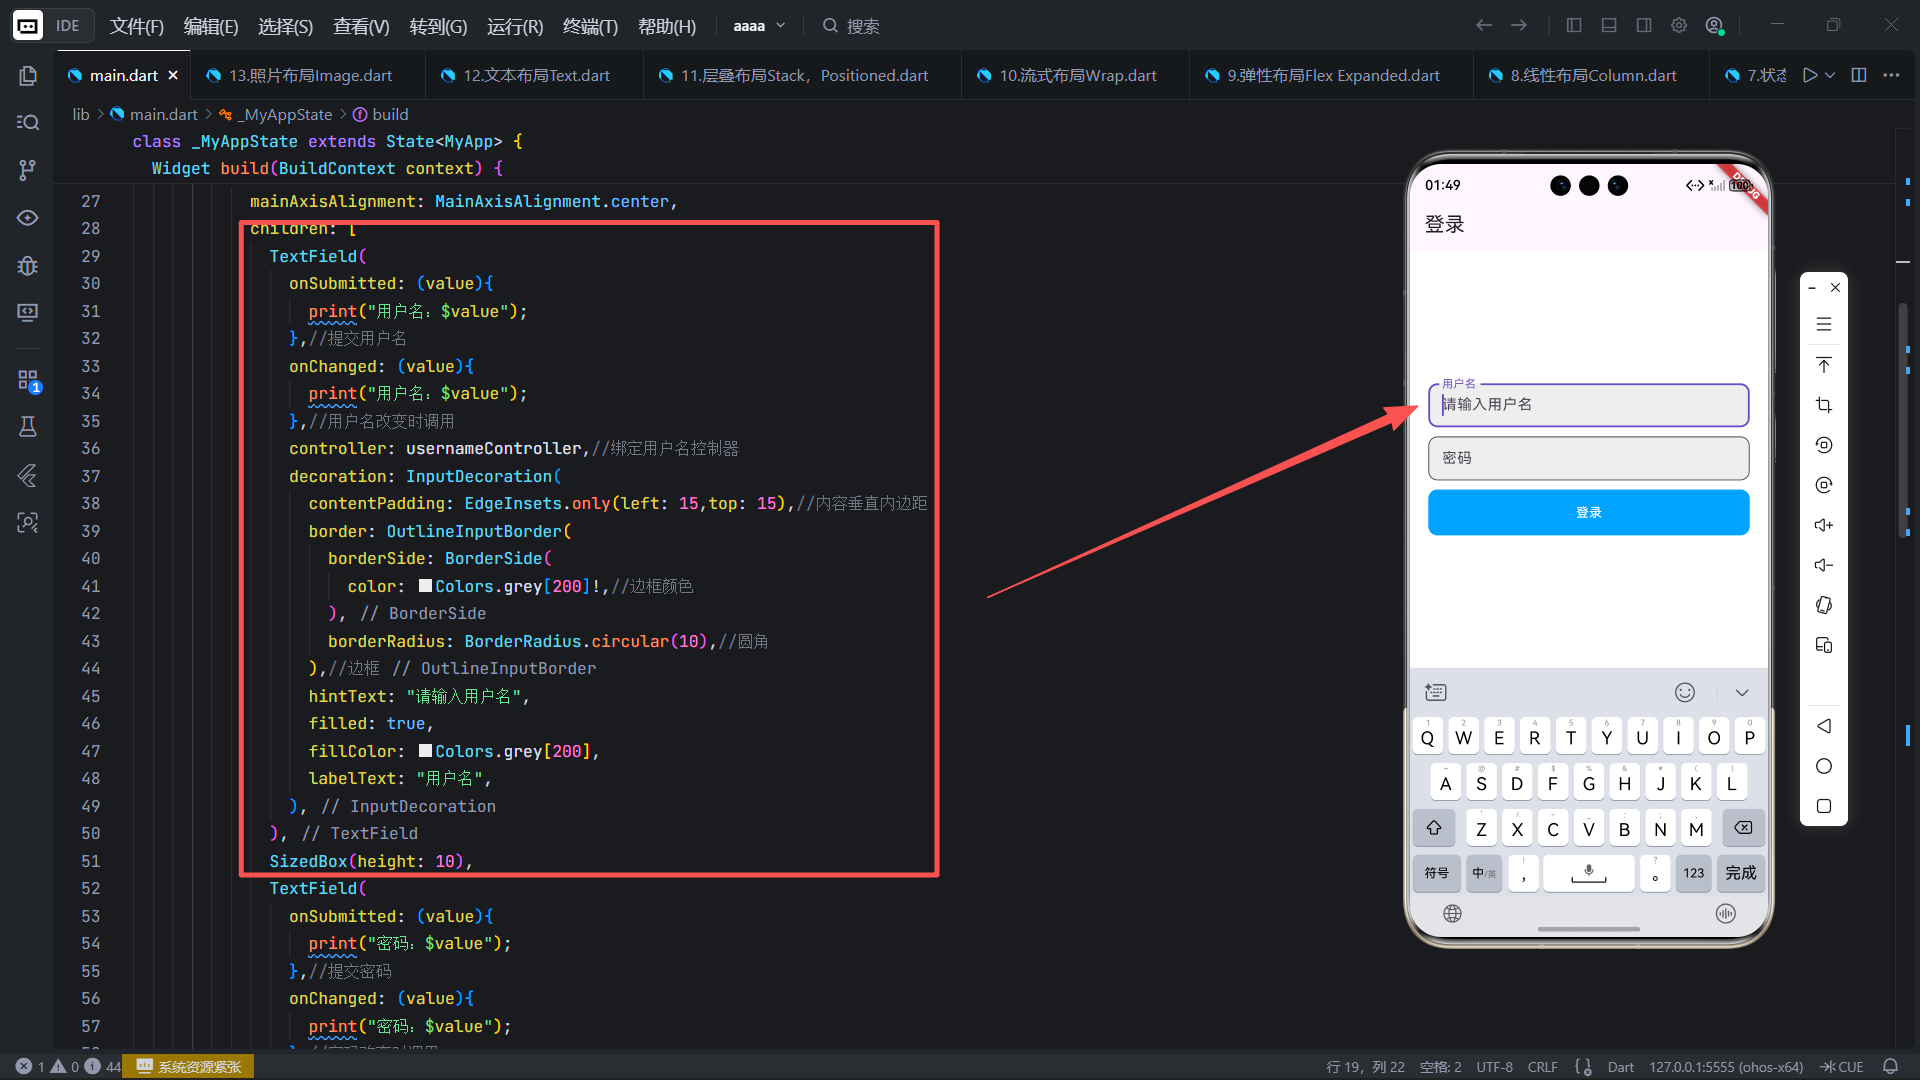The image size is (1920, 1080).
Task: Open the Run and Debug view
Action: click(27, 266)
